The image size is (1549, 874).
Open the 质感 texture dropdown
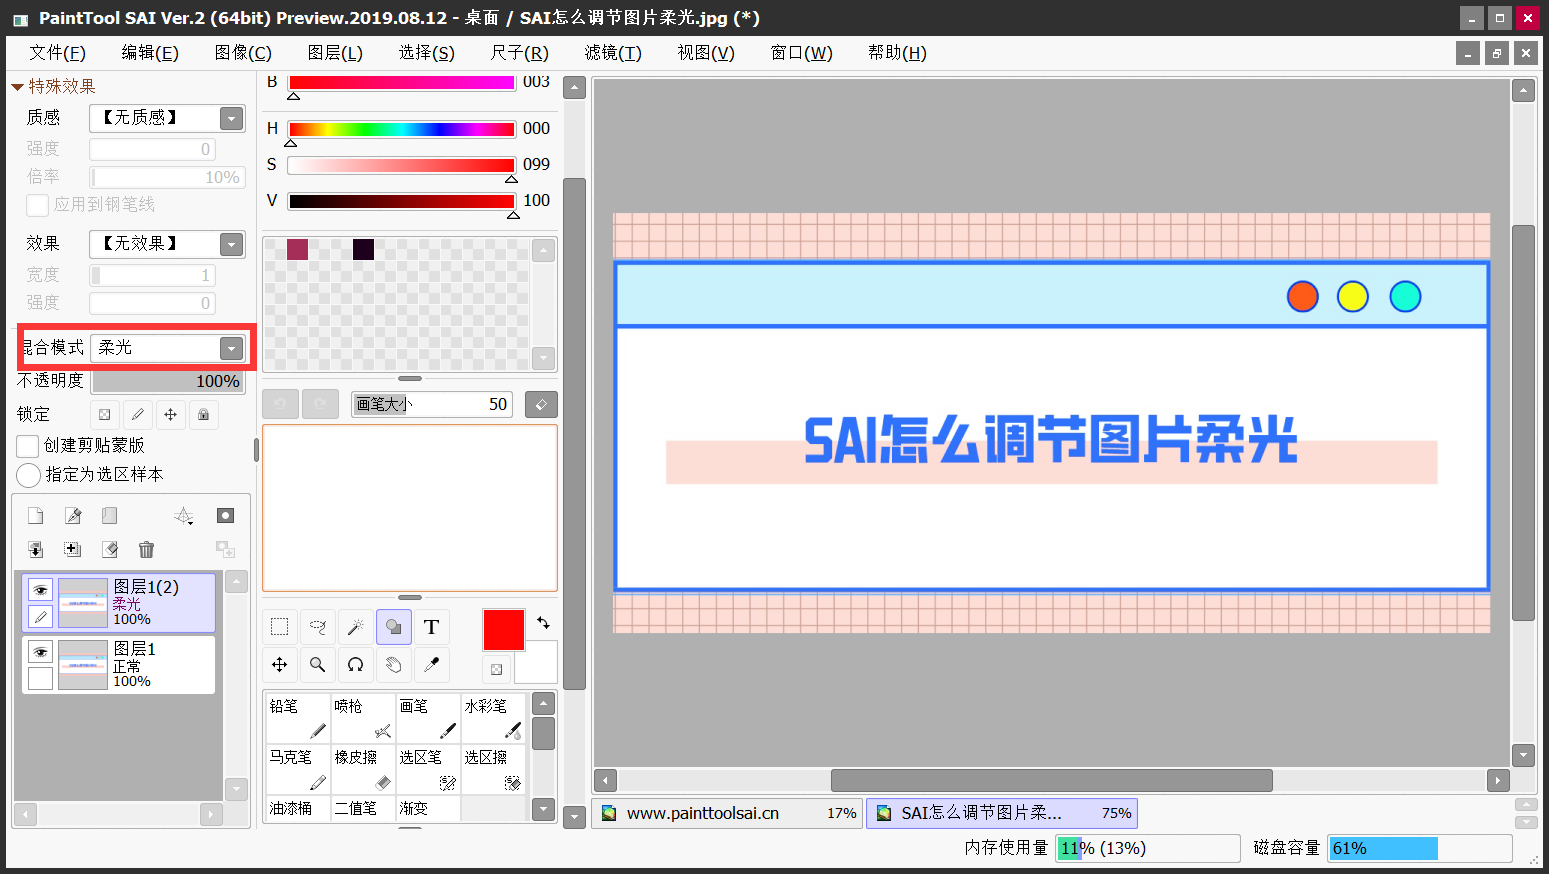point(167,118)
